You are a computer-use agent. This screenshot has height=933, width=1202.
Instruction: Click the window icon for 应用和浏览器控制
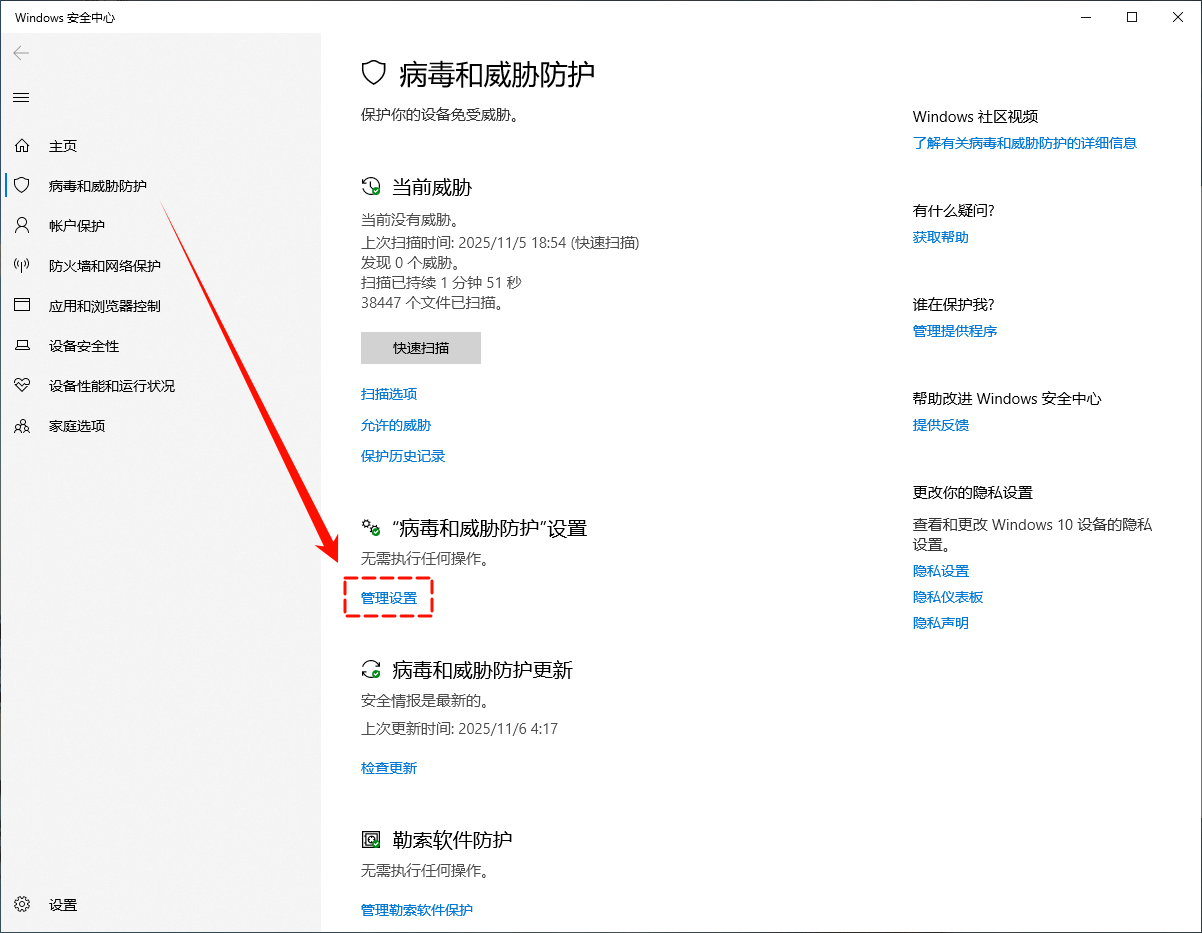[x=21, y=306]
